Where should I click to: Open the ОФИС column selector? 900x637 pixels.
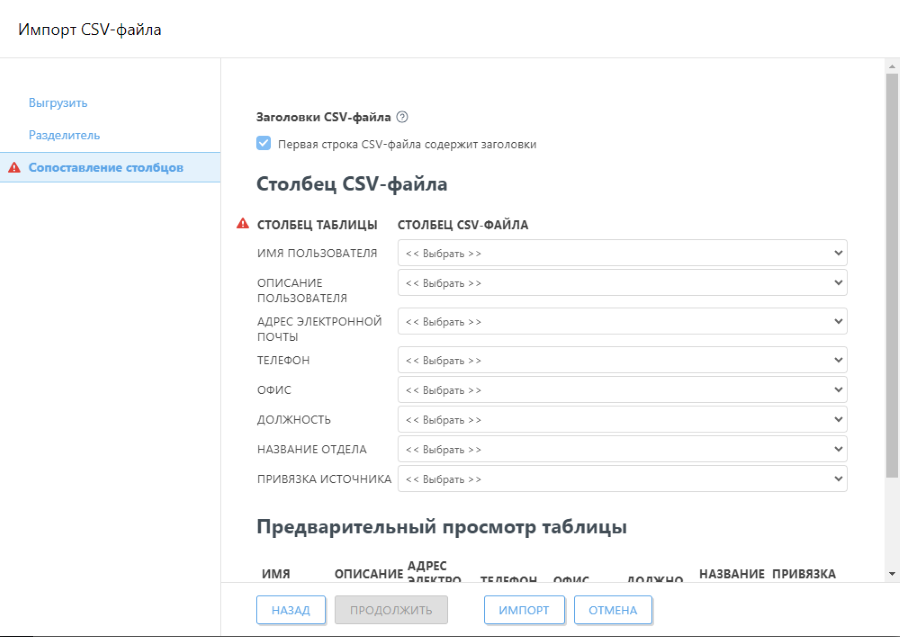click(x=622, y=390)
